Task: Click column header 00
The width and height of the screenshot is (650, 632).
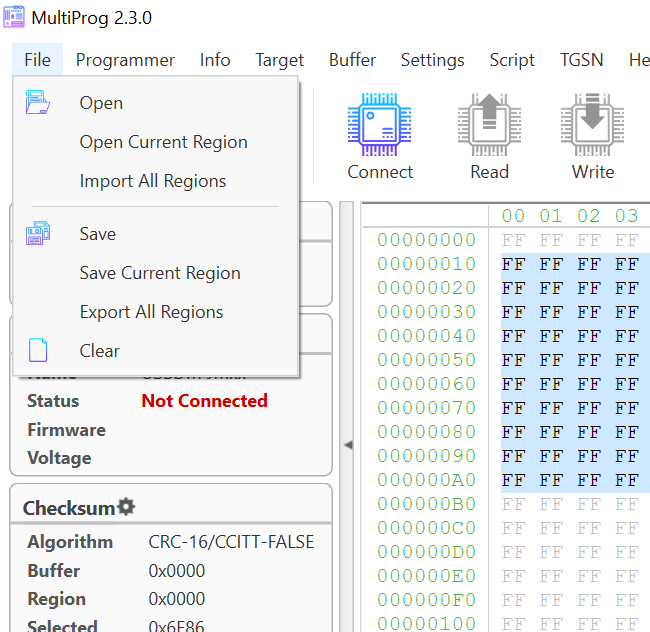Action: [x=513, y=216]
